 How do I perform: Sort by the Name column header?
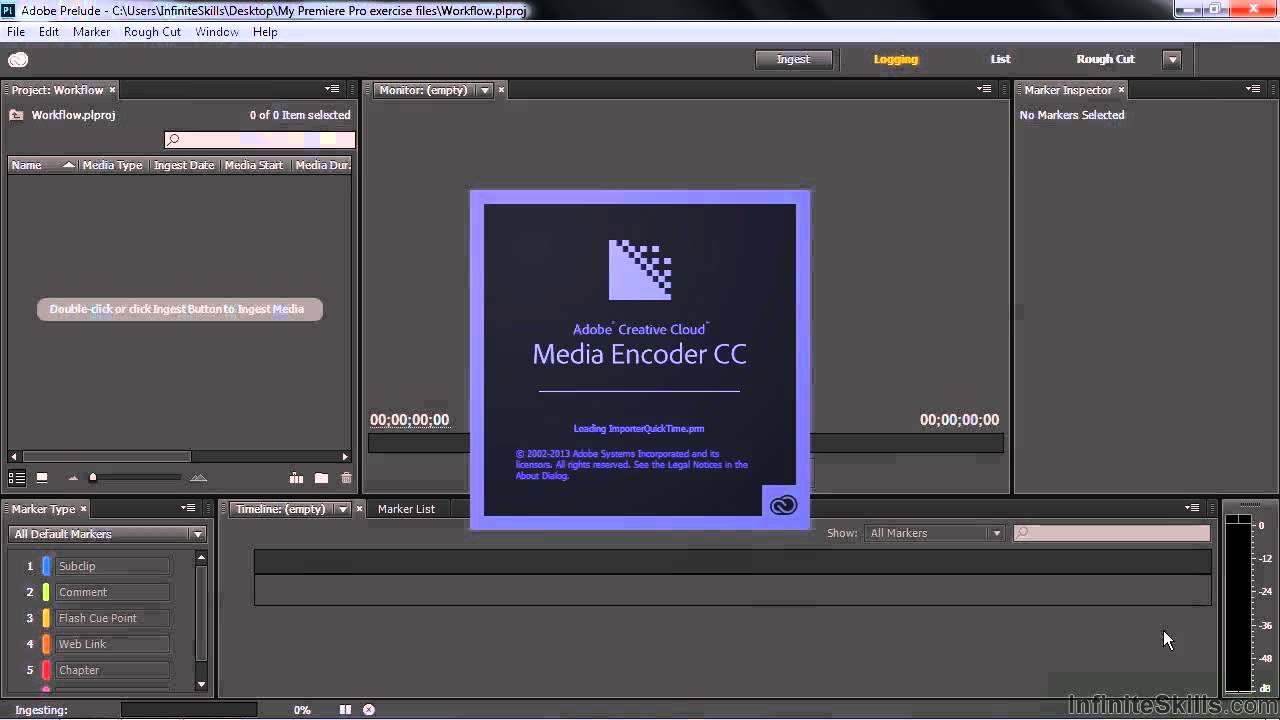tap(43, 165)
